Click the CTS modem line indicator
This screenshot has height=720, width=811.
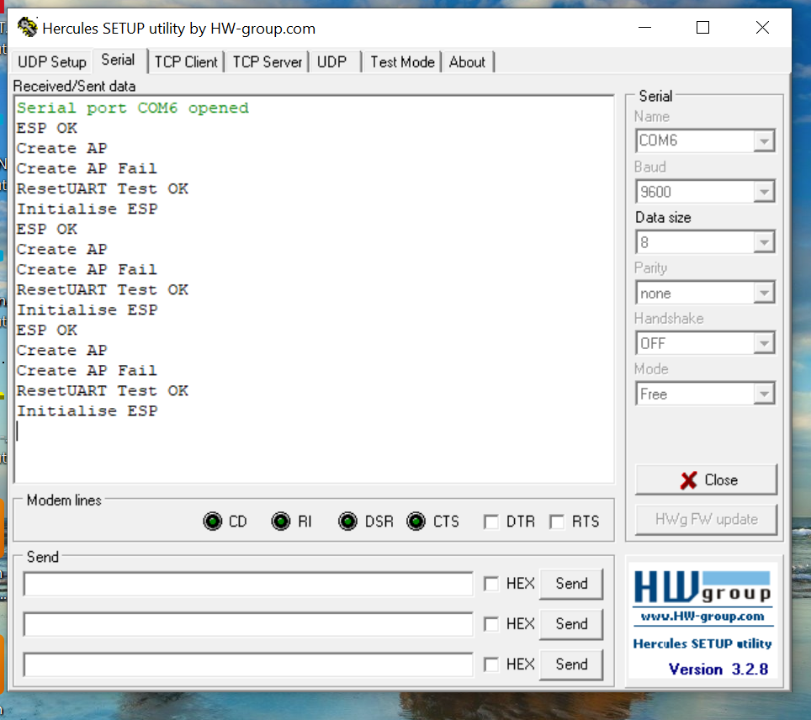pos(416,521)
